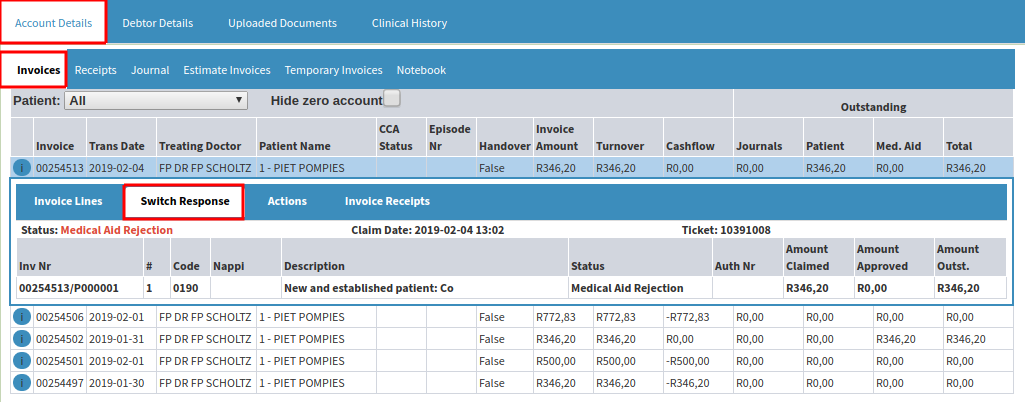Open the Uploaded Documents tab
The height and width of the screenshot is (402, 1025).
(282, 23)
